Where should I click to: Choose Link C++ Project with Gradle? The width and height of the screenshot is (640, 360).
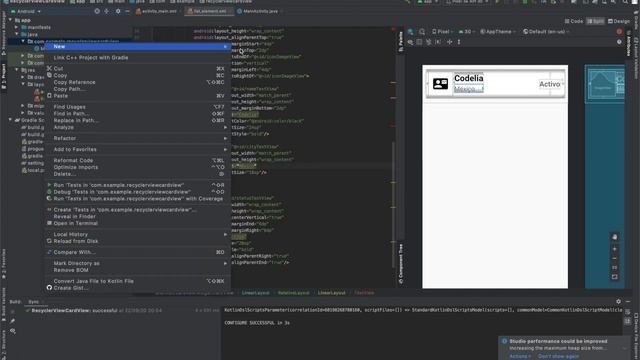click(138, 58)
